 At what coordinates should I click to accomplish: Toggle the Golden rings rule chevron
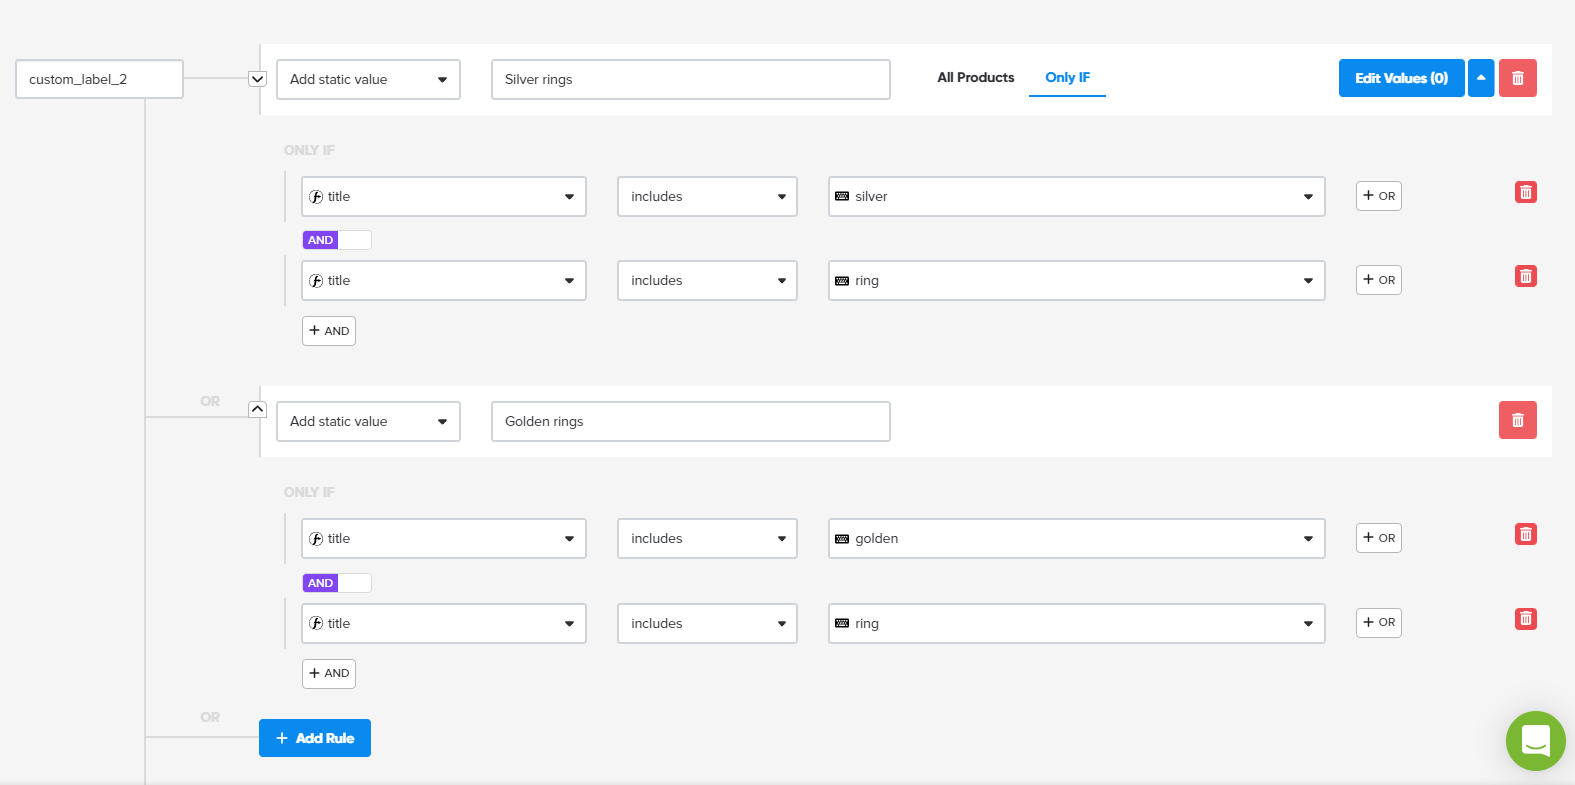[257, 409]
